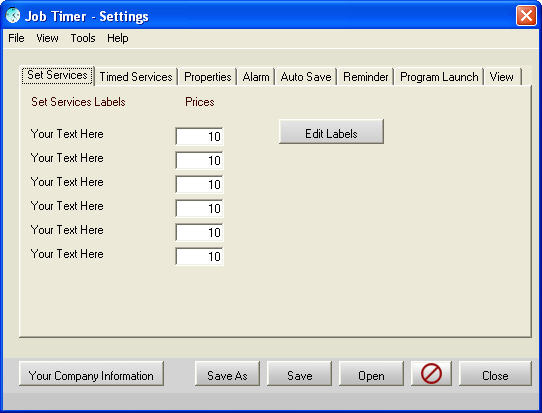Close the Settings window with red X
This screenshot has width=542, height=413.
(x=526, y=16)
